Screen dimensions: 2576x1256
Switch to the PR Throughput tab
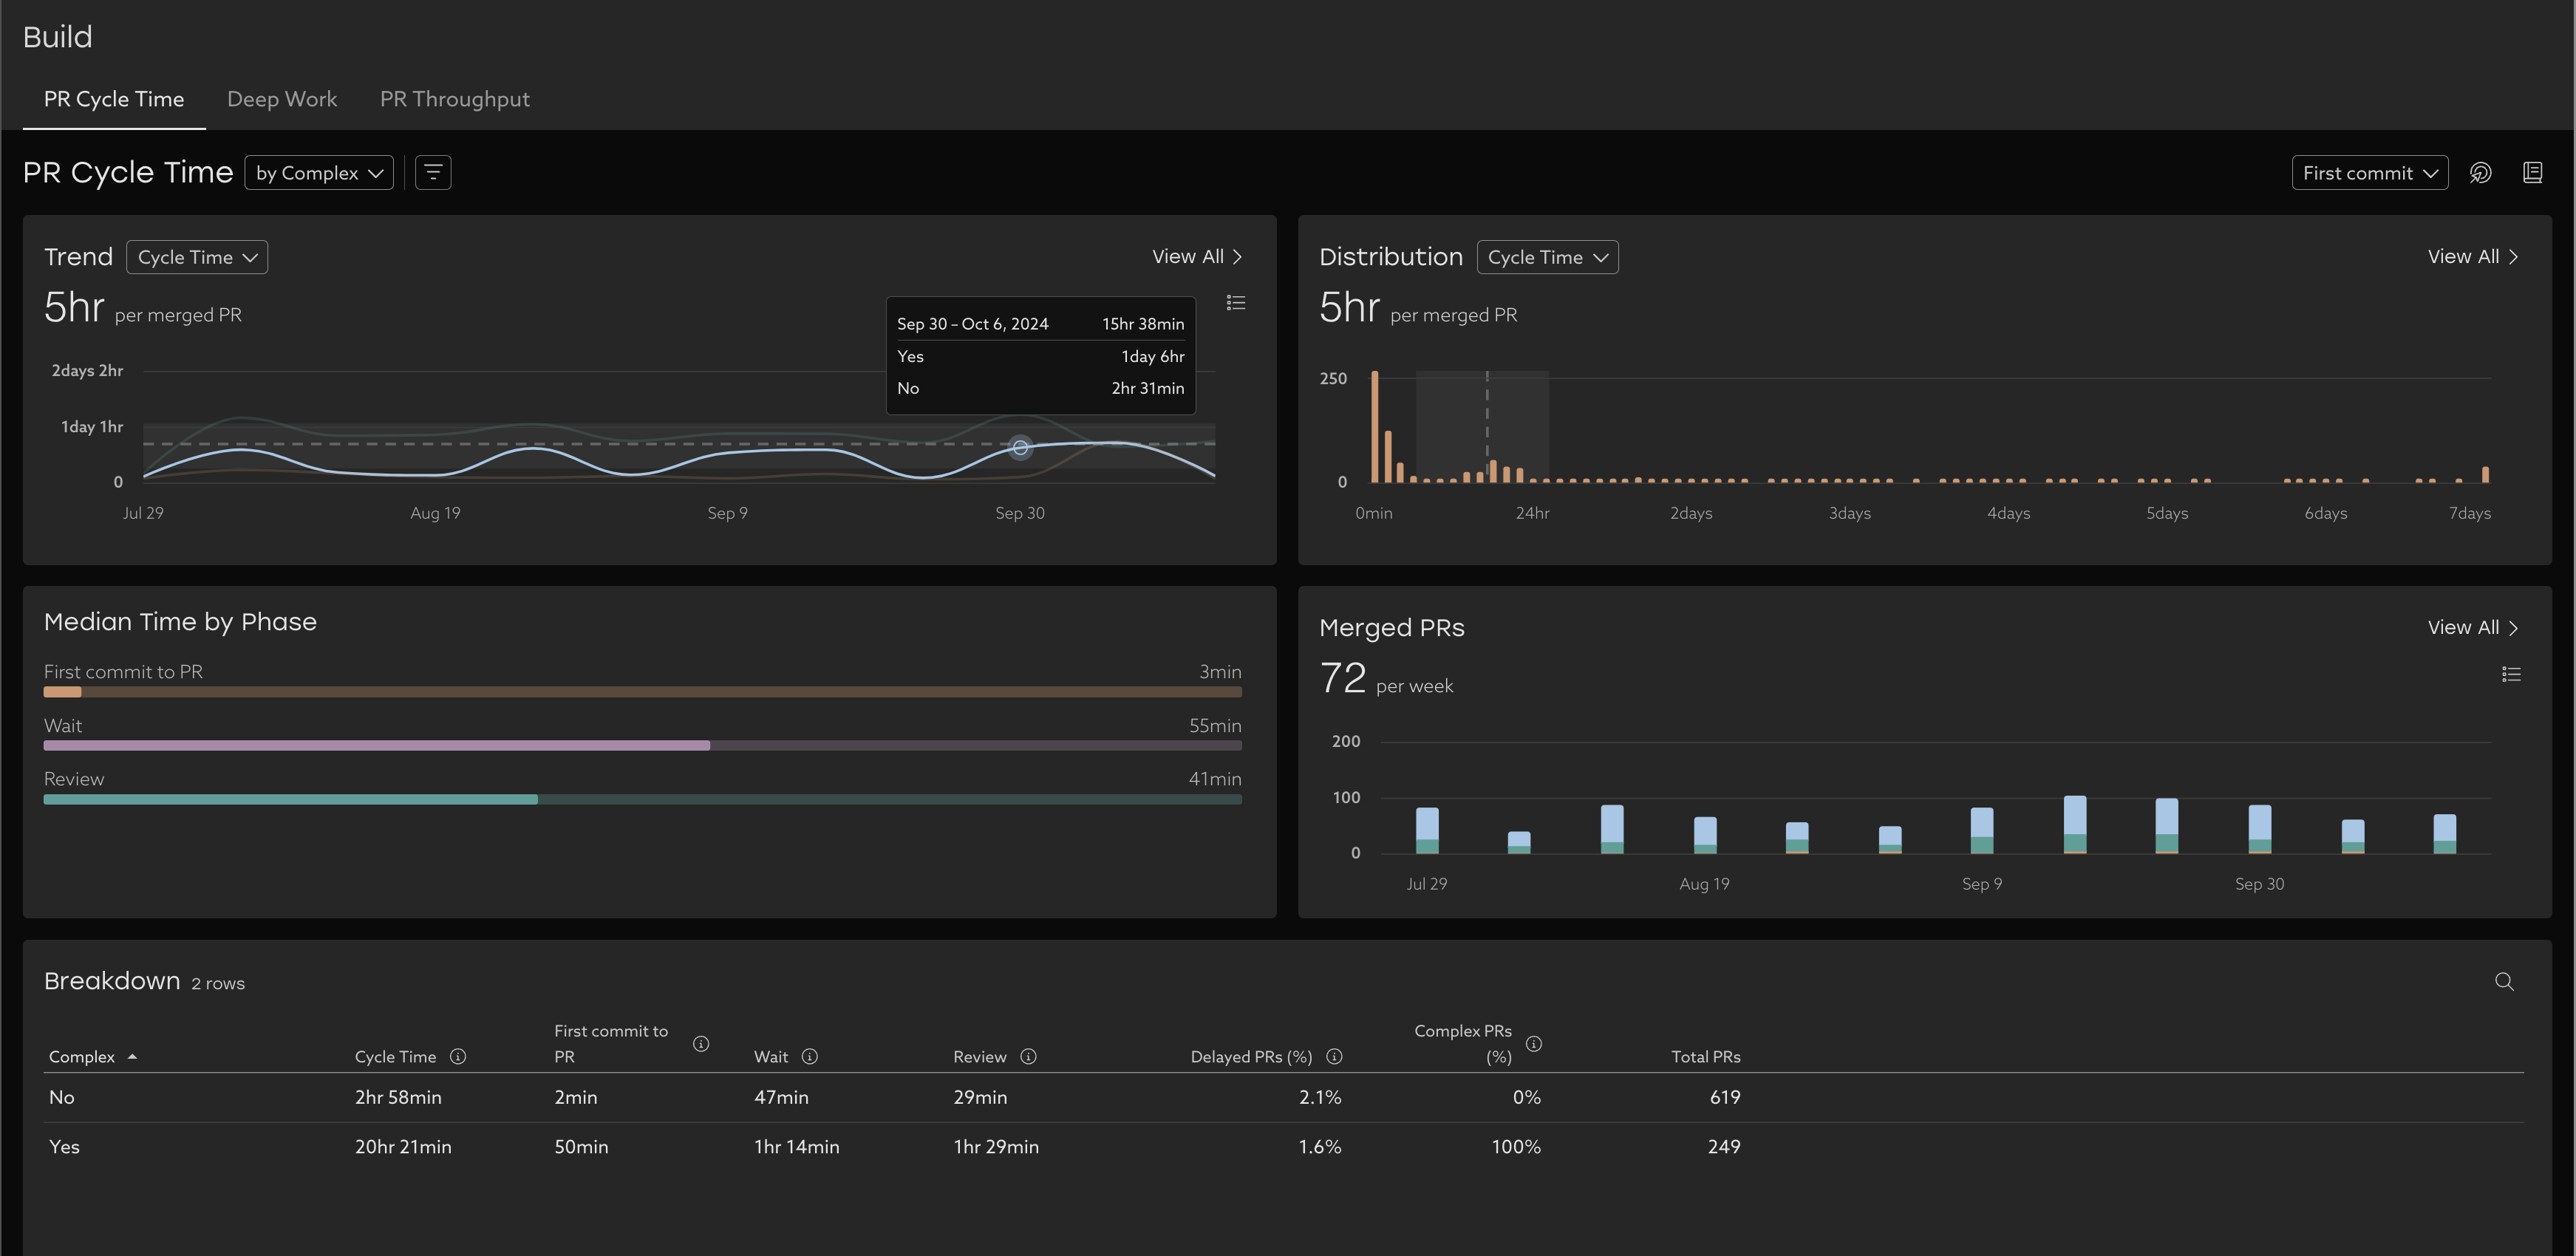[x=455, y=99]
